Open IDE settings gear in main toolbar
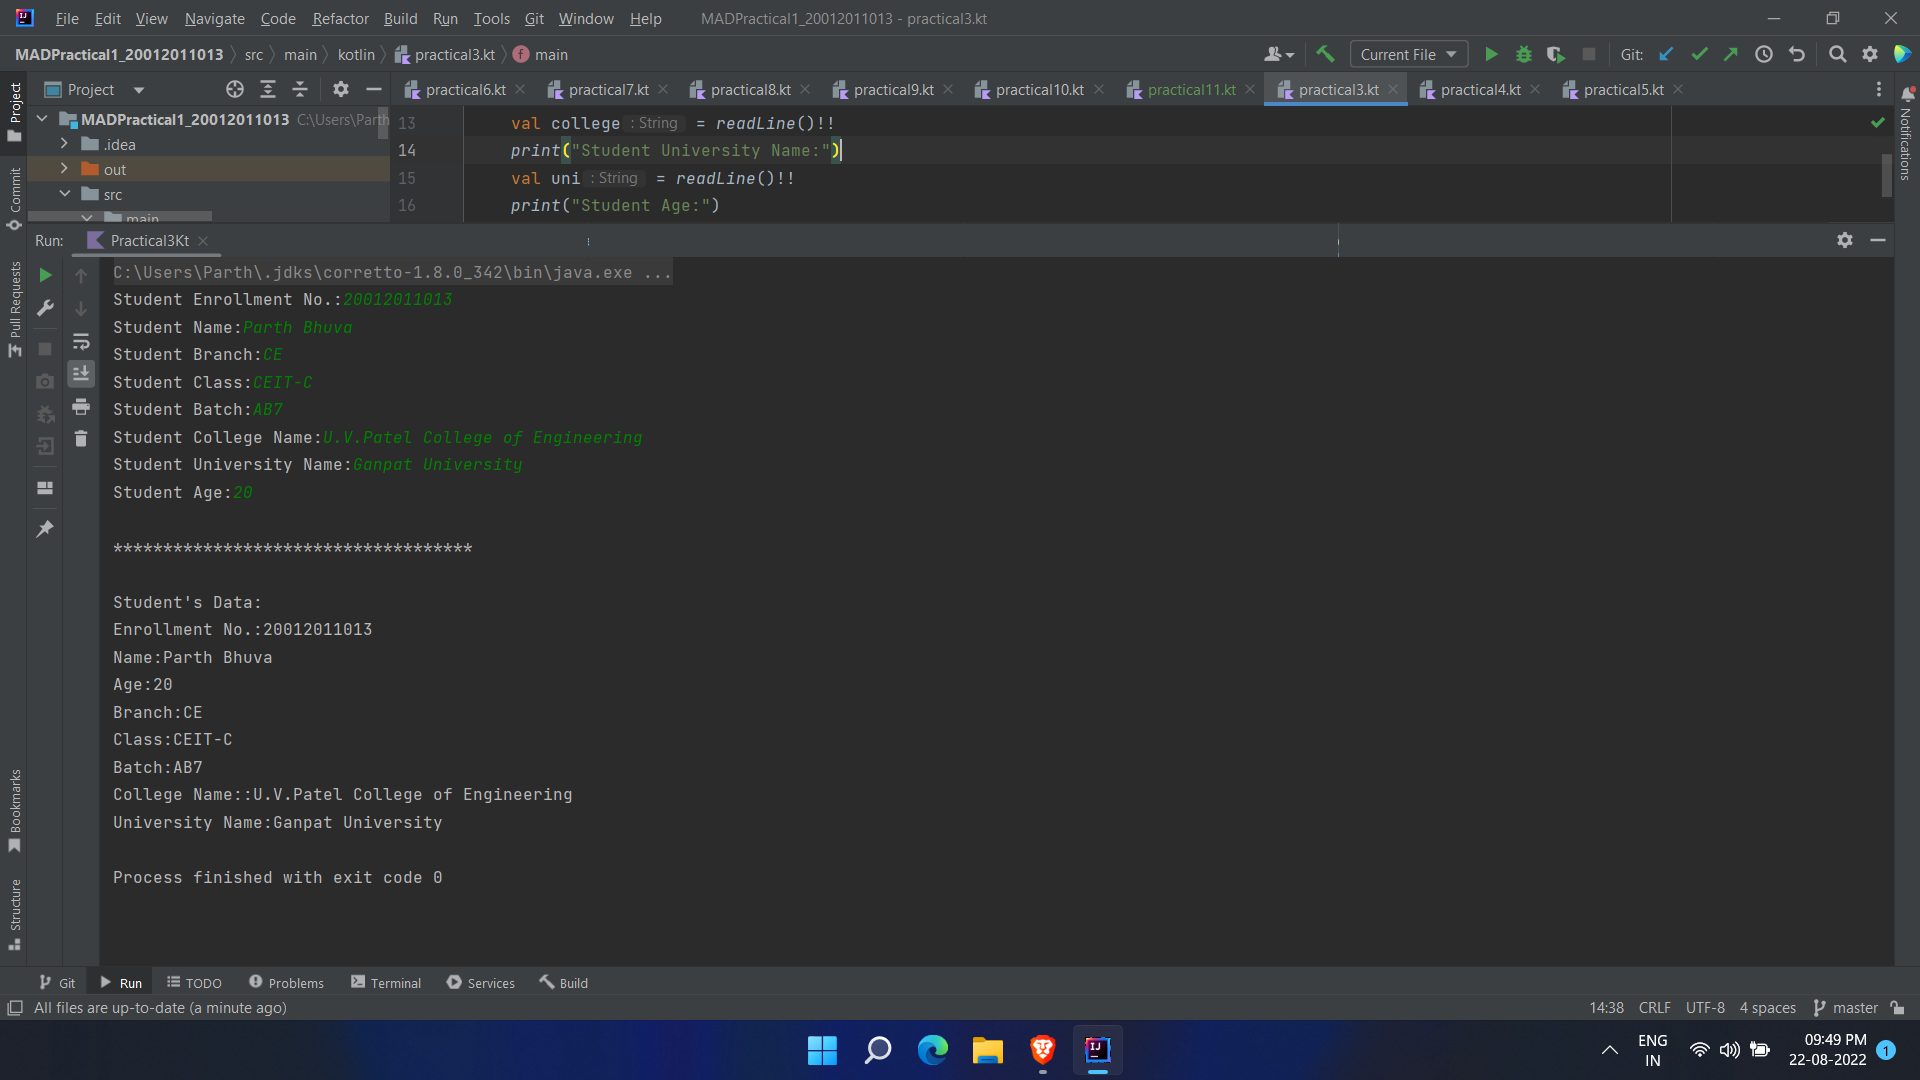 pyautogui.click(x=1870, y=54)
